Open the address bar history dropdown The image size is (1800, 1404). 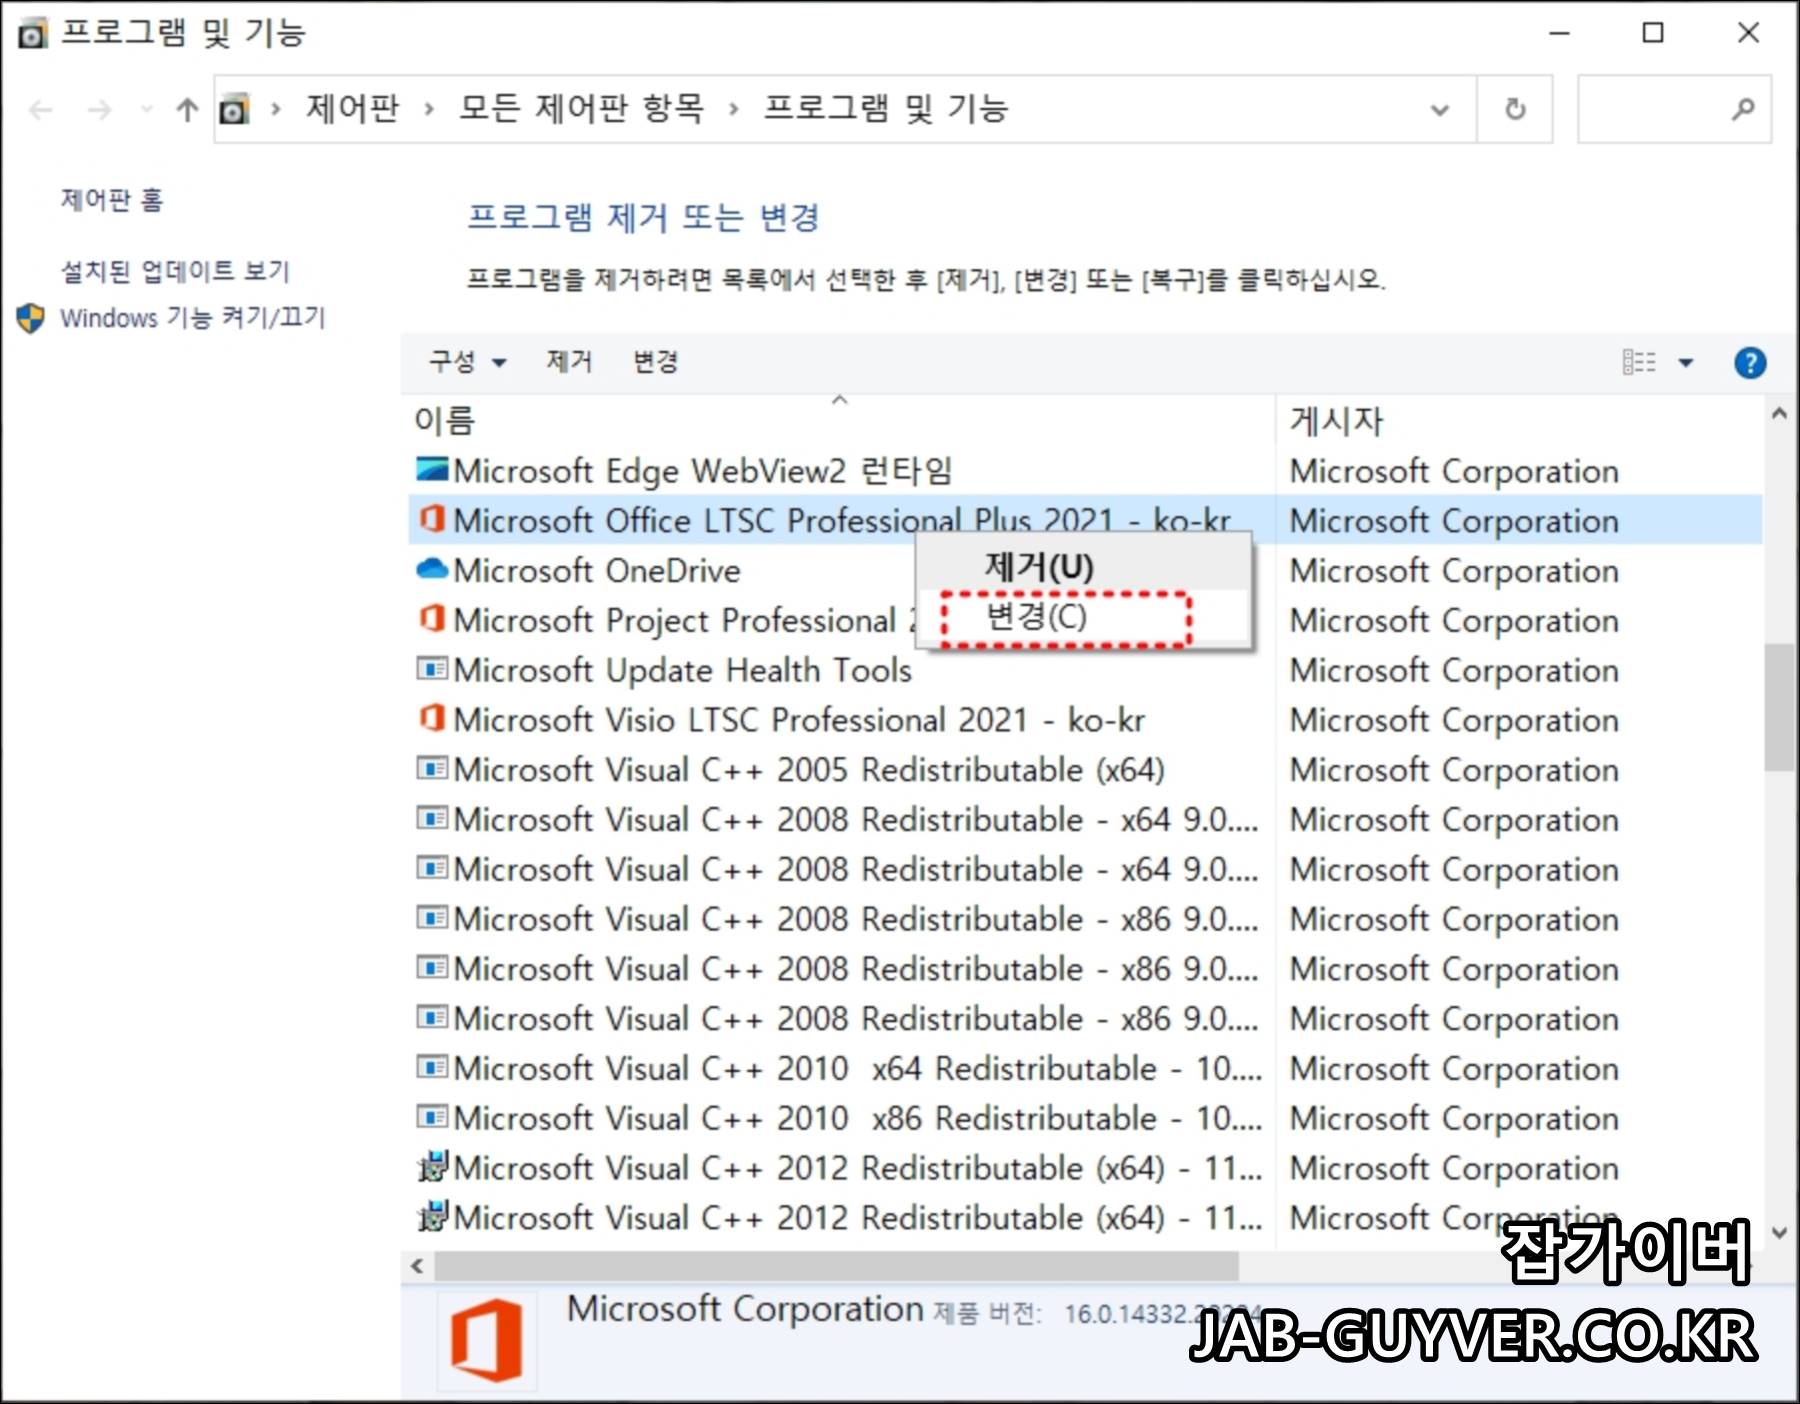(1440, 109)
